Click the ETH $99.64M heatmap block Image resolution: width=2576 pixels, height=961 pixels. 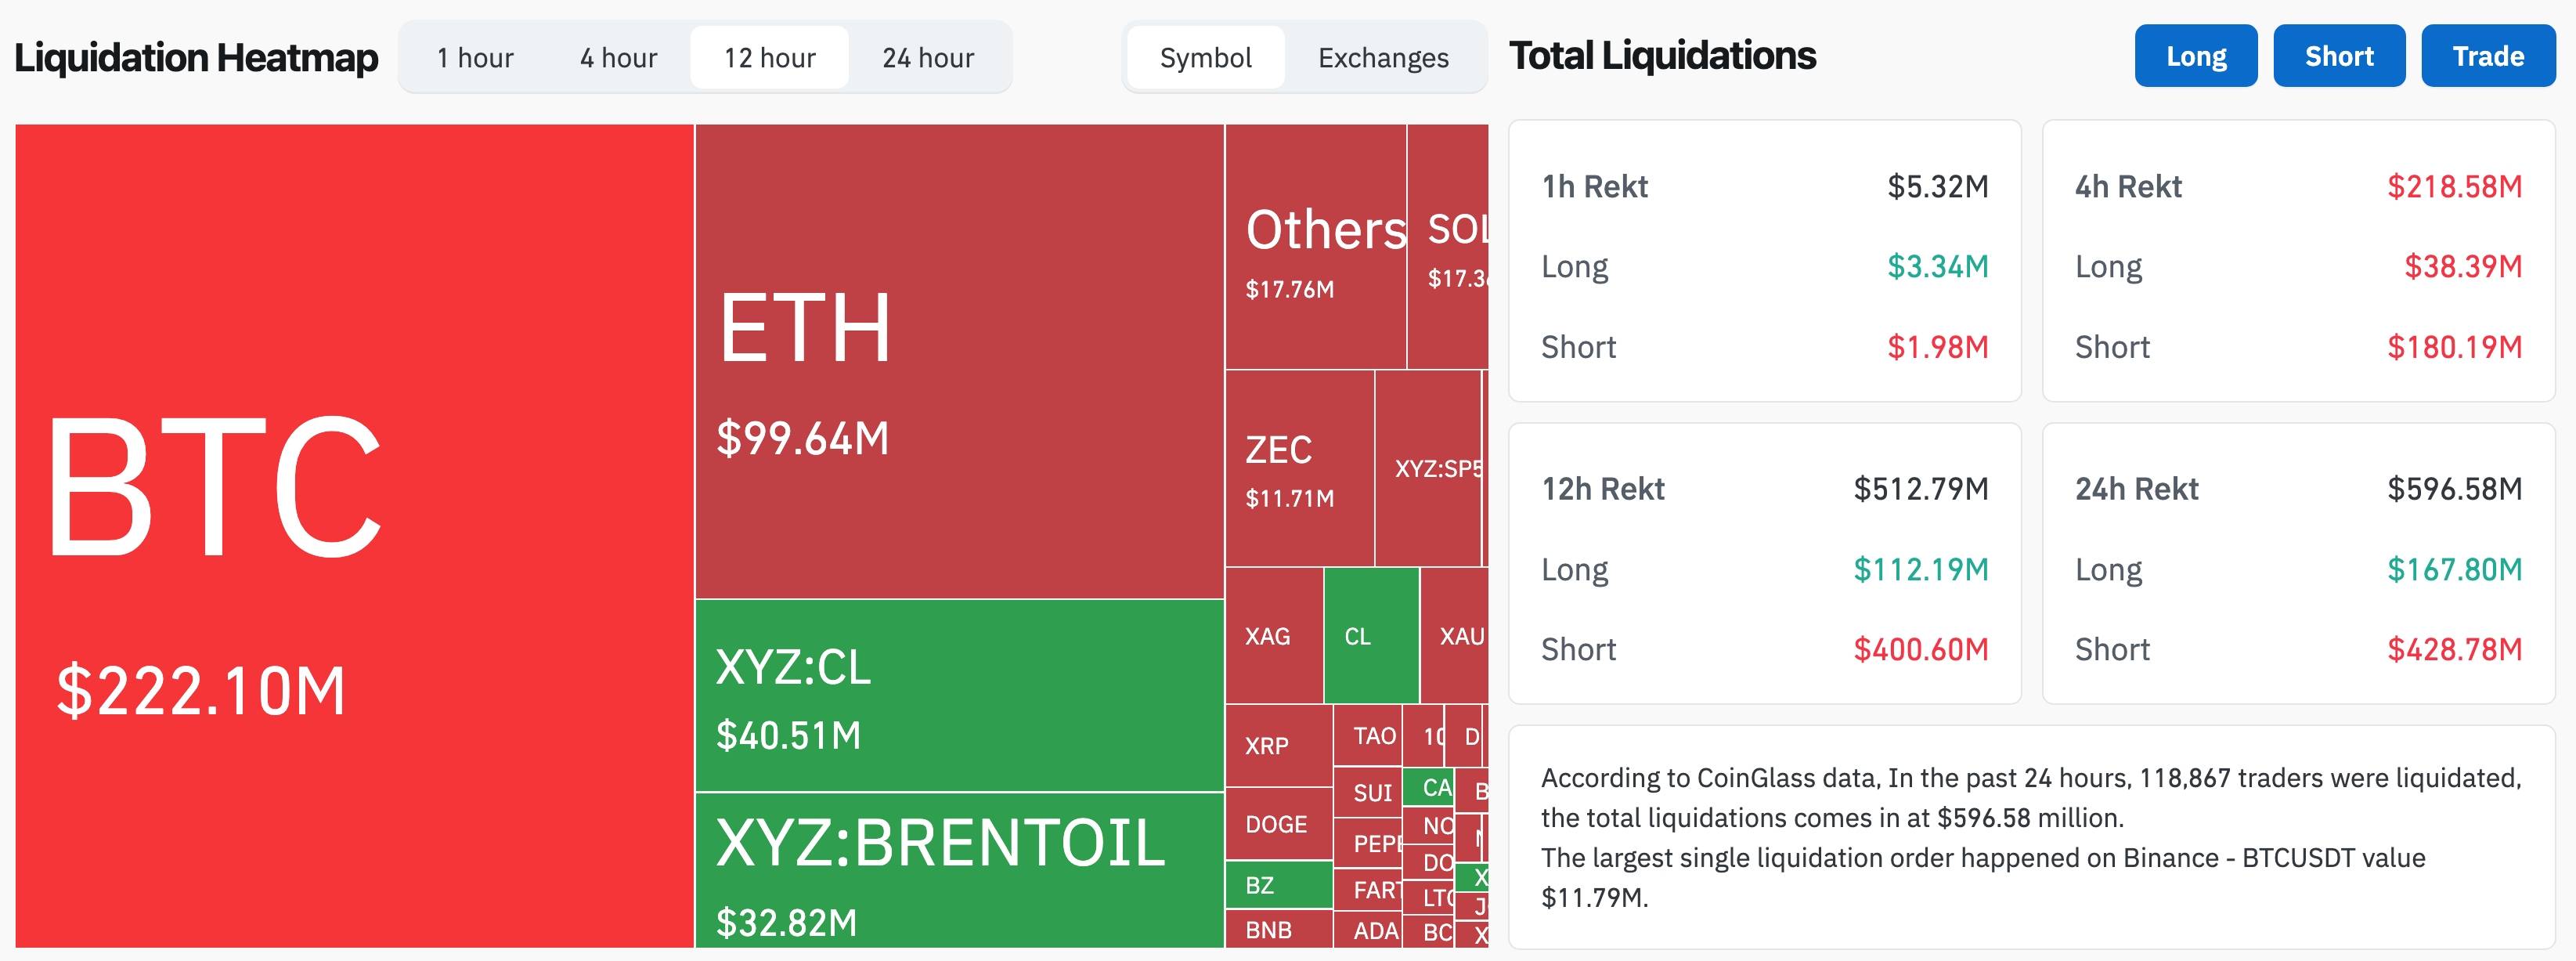click(958, 360)
